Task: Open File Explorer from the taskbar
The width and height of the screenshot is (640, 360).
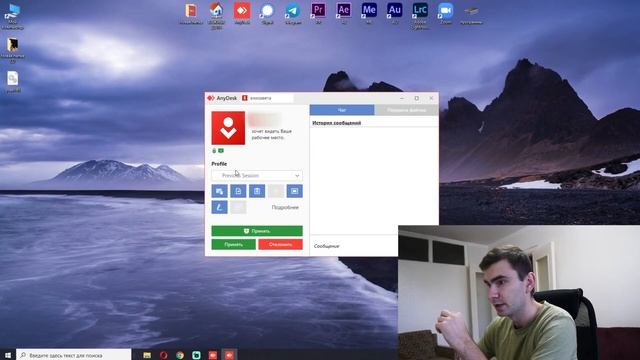Action: (x=147, y=355)
